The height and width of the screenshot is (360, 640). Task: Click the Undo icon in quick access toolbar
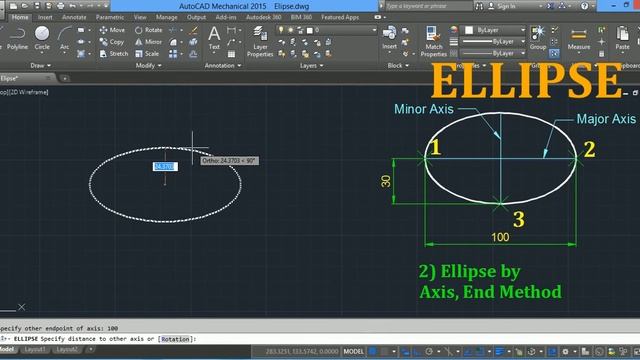tap(73, 6)
